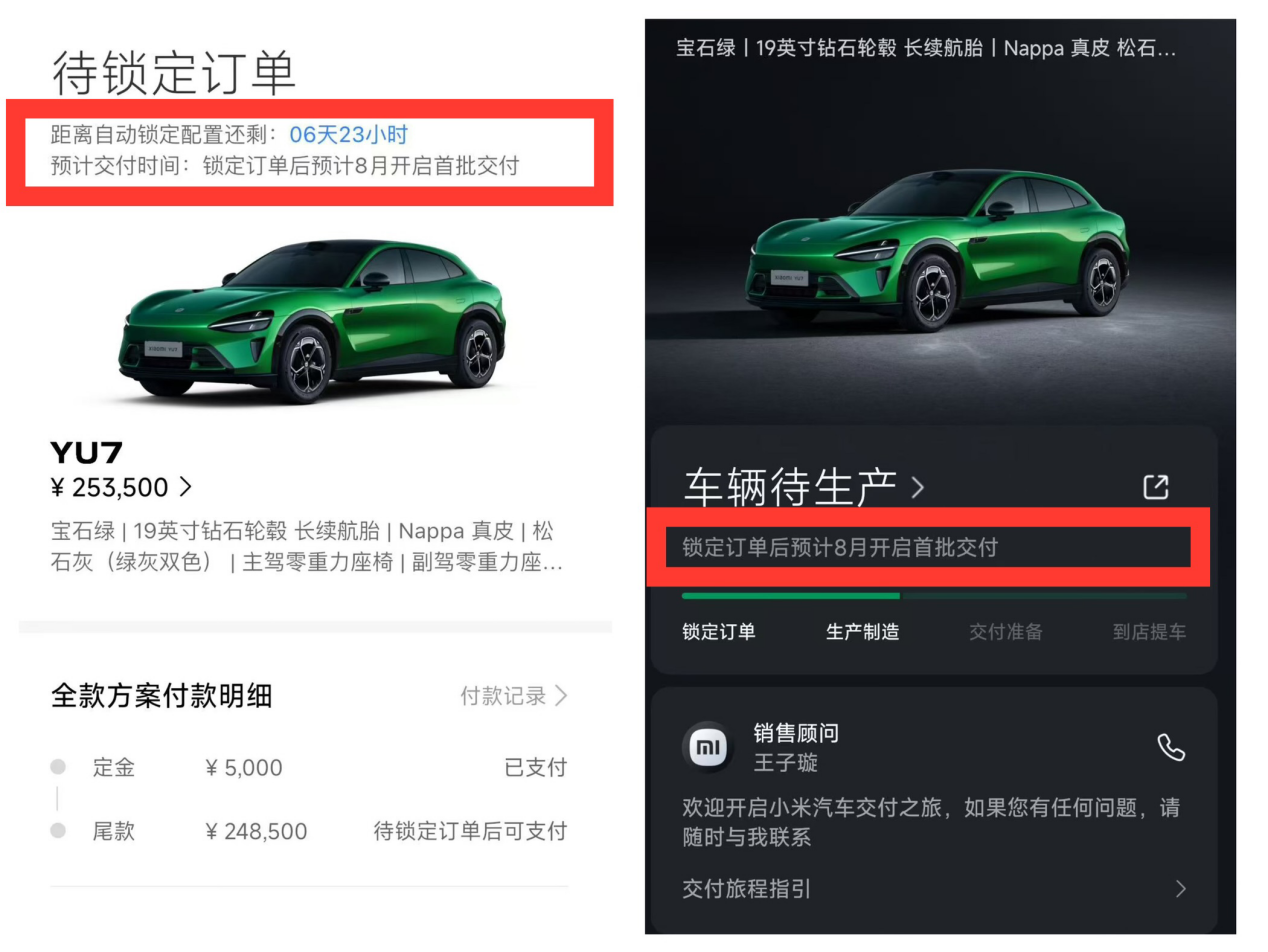The image size is (1268, 952).
Task: Tap the share icon beside 车辆待生产
Action: click(1156, 487)
